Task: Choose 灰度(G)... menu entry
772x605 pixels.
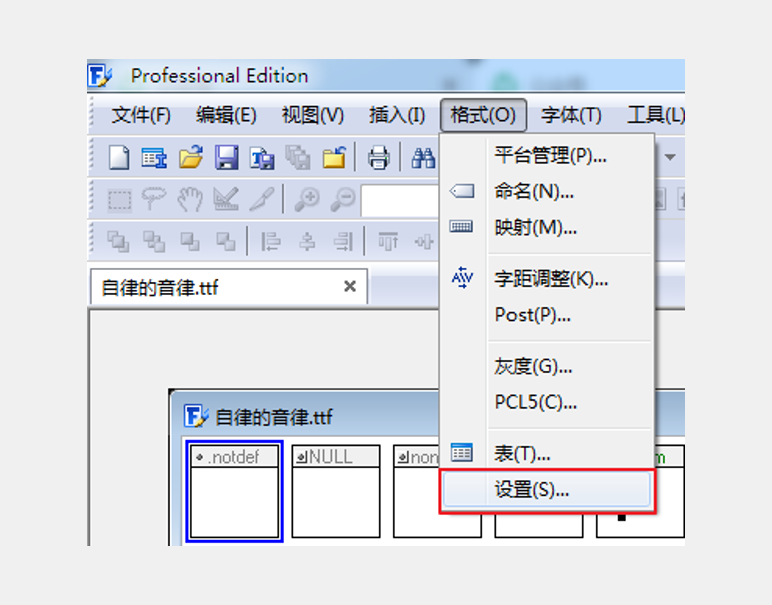Action: click(x=547, y=366)
